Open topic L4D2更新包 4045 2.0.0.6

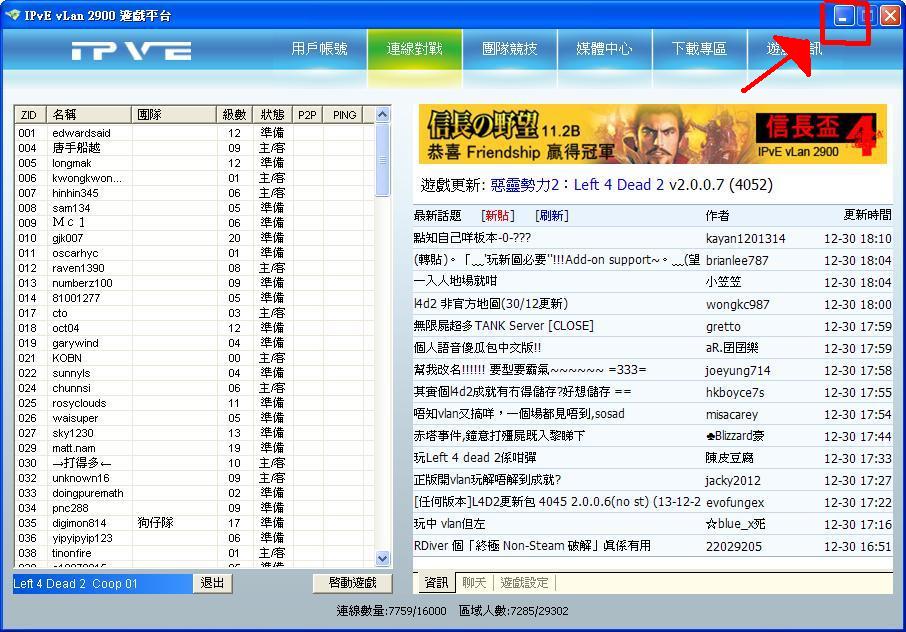tap(557, 502)
